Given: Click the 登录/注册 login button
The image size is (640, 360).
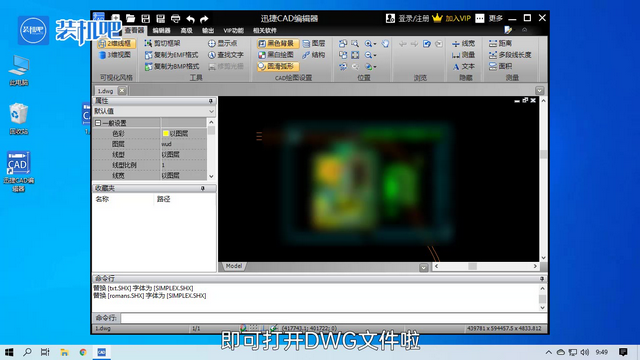Looking at the screenshot, I should click(x=407, y=18).
